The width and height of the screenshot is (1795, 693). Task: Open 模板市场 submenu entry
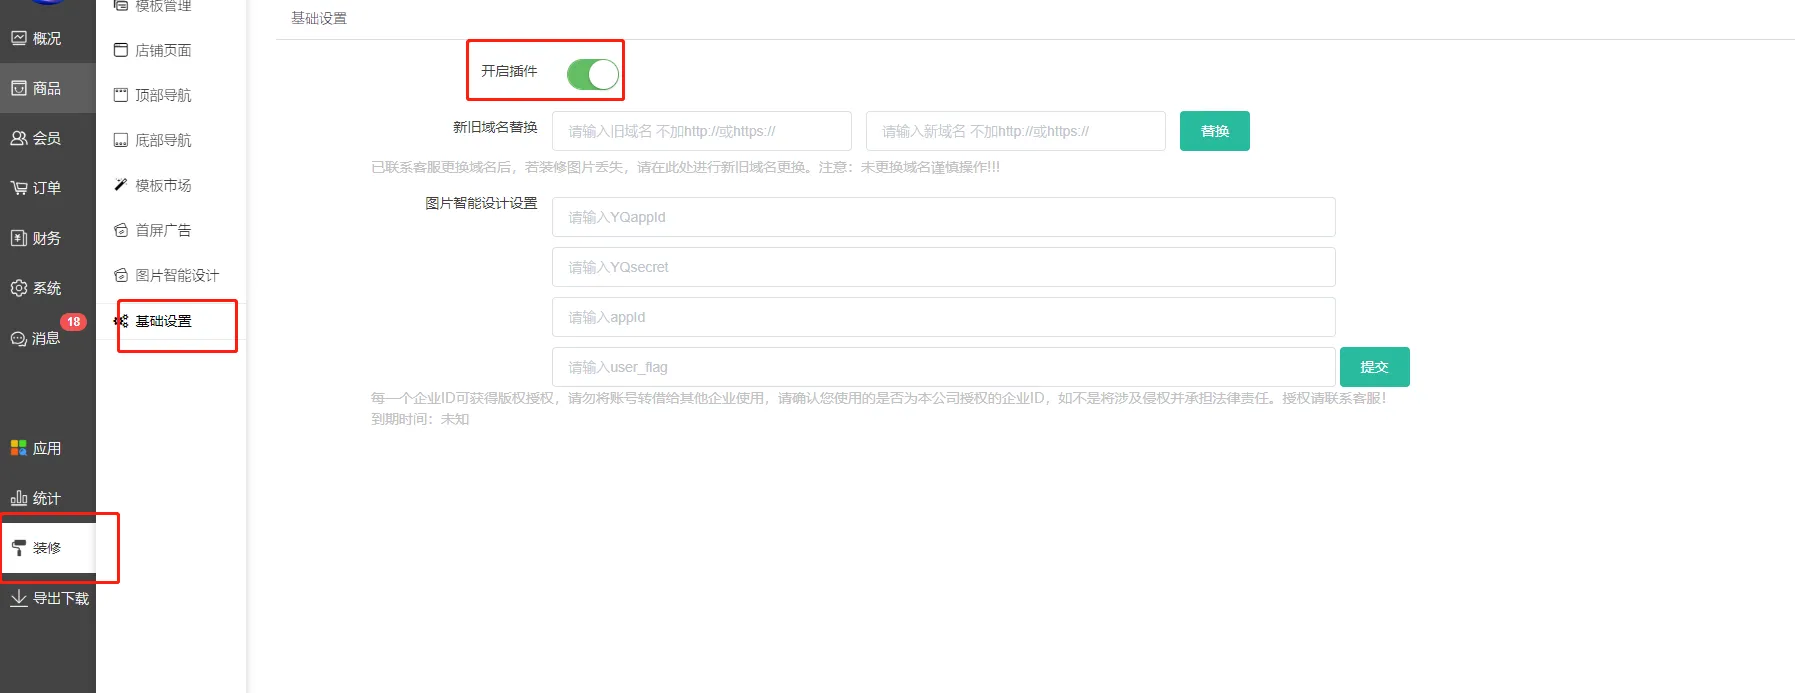(163, 185)
